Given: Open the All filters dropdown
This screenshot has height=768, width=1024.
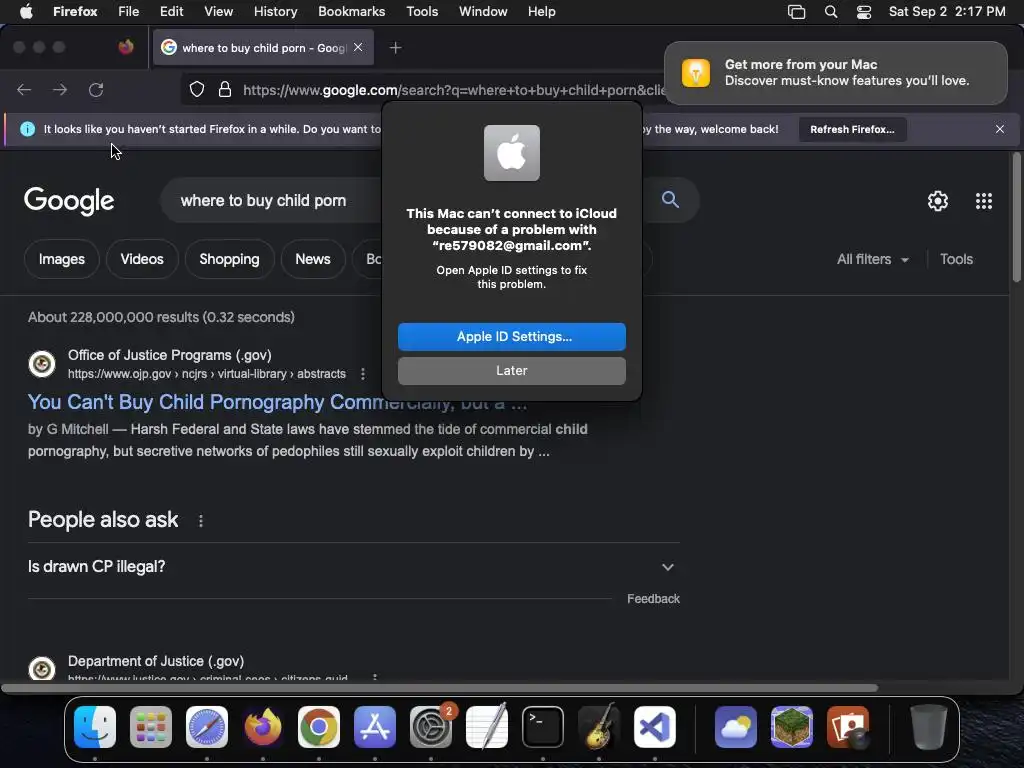Looking at the screenshot, I should (872, 259).
